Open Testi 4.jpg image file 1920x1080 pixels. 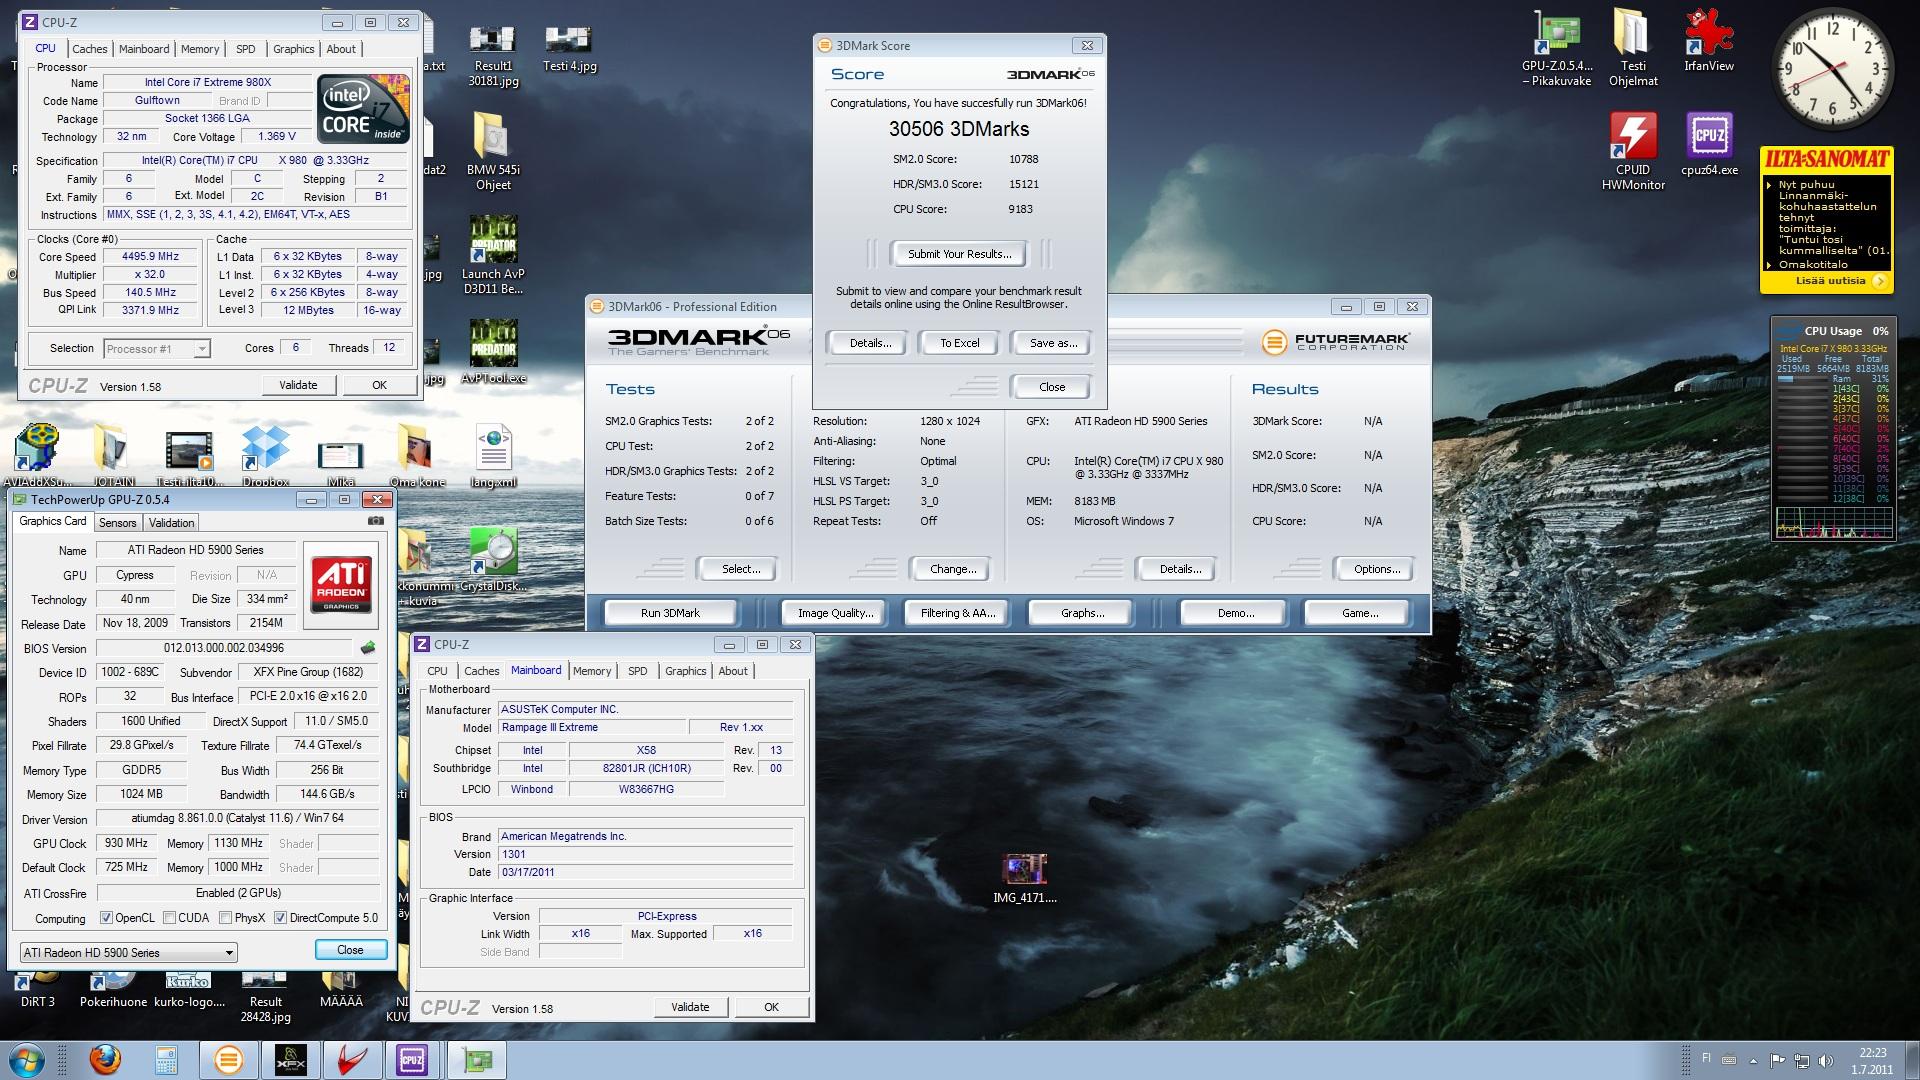[569, 48]
